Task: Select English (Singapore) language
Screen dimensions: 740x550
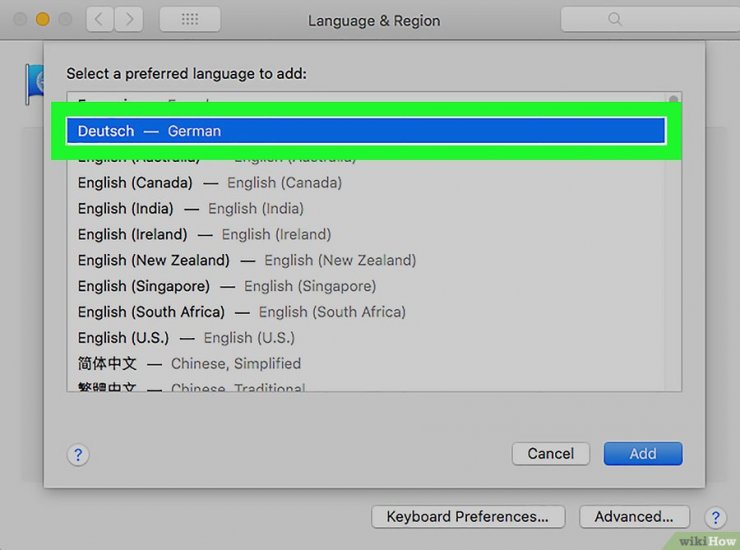Action: 366,286
